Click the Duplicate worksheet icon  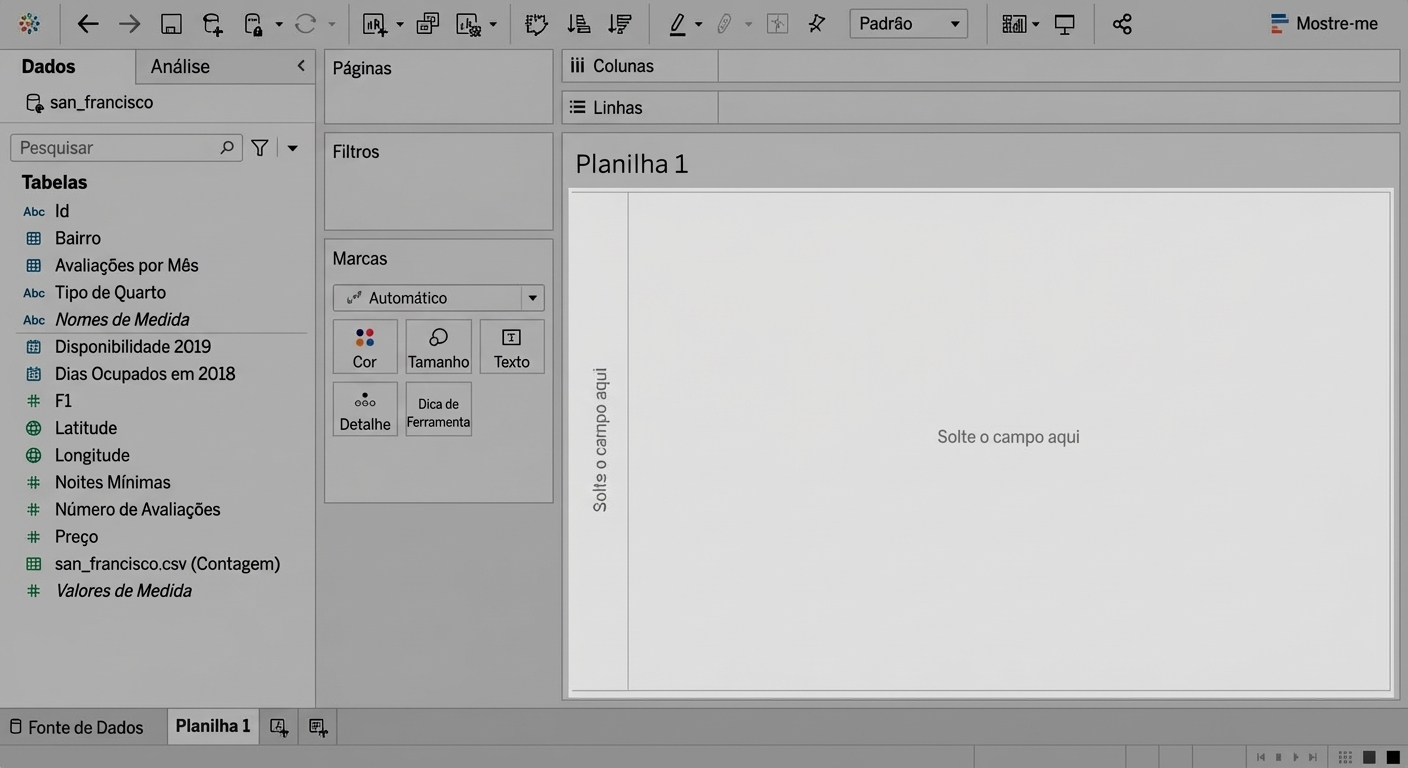click(427, 24)
